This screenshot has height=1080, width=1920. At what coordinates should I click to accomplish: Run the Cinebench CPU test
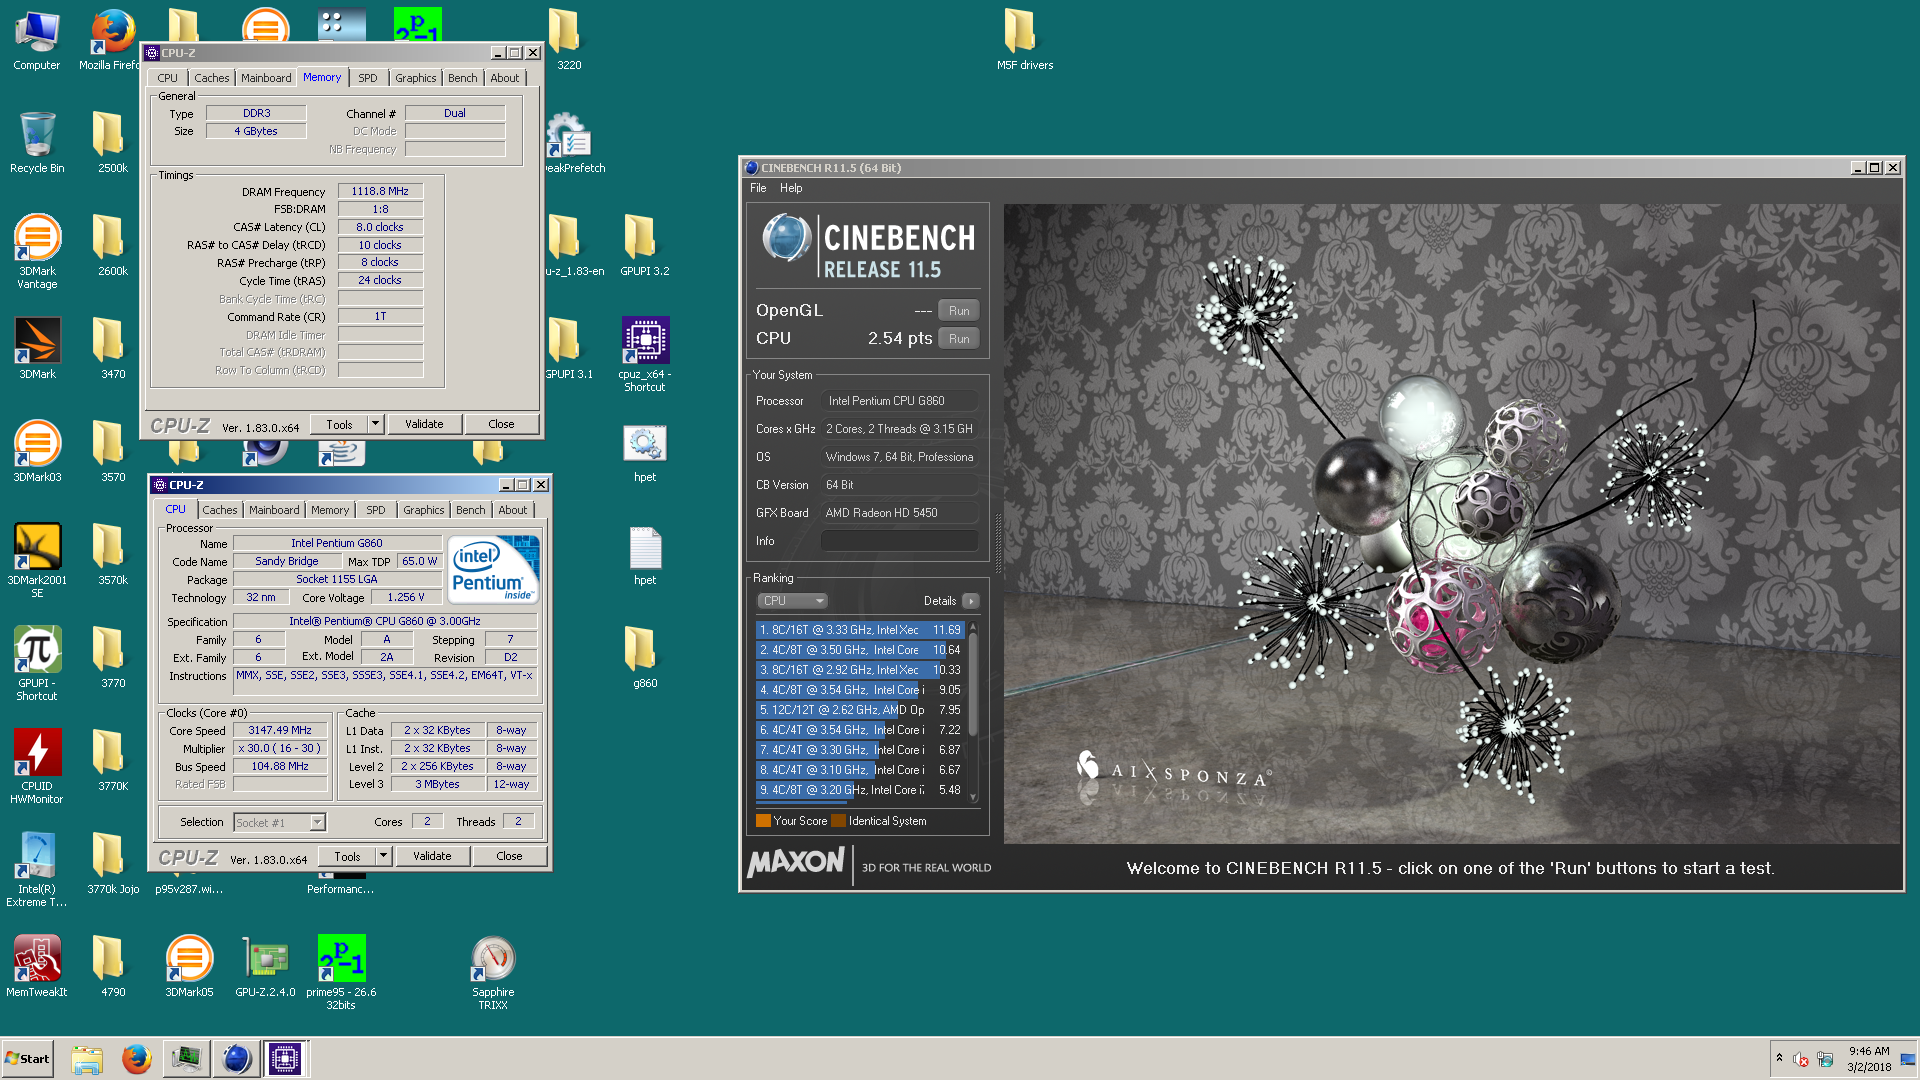click(959, 339)
